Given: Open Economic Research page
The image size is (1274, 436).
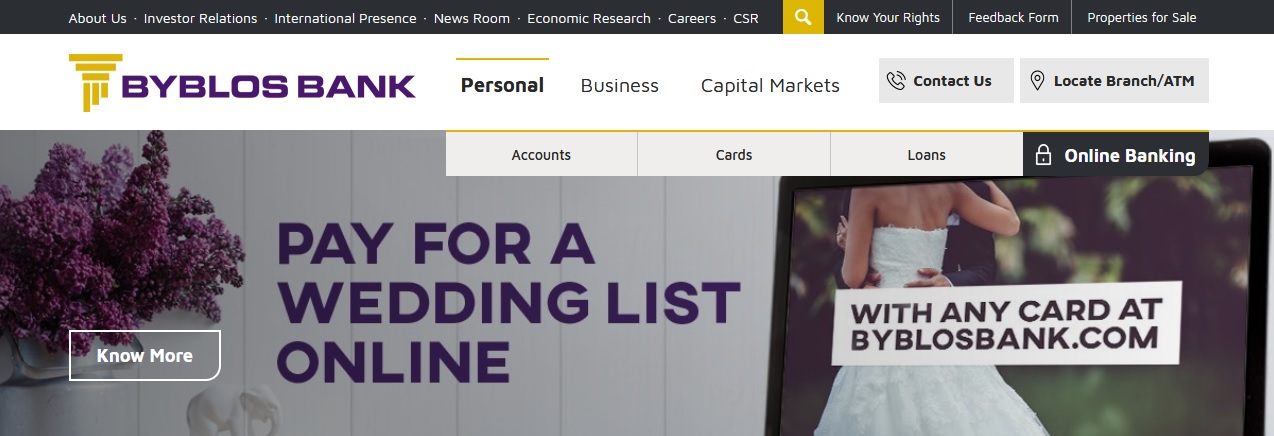Looking at the screenshot, I should pos(588,18).
